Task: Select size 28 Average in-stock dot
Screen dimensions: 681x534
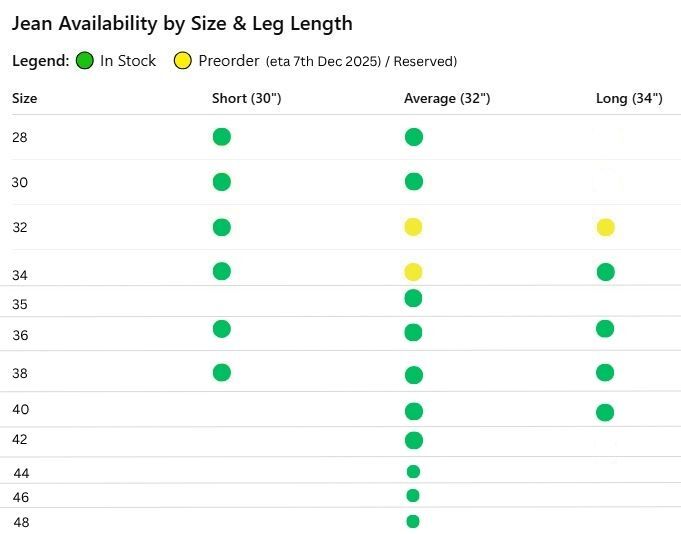Action: (x=414, y=137)
